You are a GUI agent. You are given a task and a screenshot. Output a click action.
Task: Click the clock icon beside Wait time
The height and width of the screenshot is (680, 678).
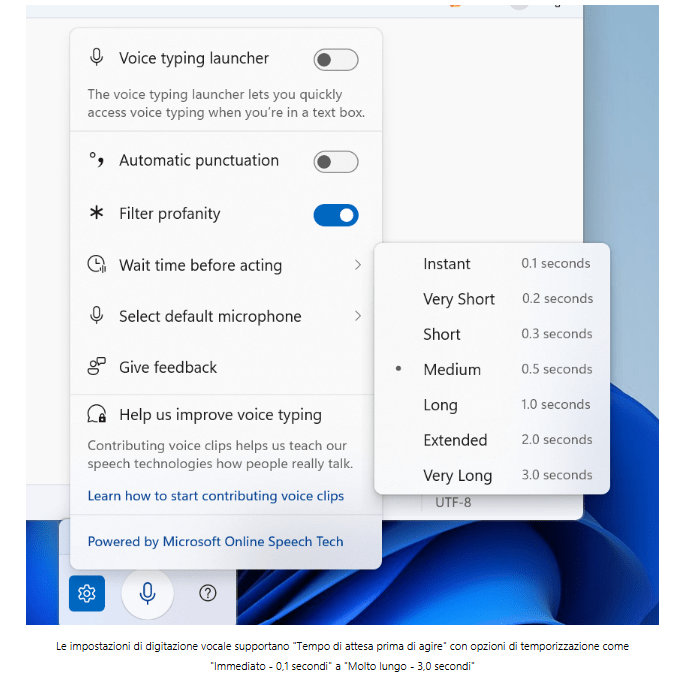(x=97, y=265)
